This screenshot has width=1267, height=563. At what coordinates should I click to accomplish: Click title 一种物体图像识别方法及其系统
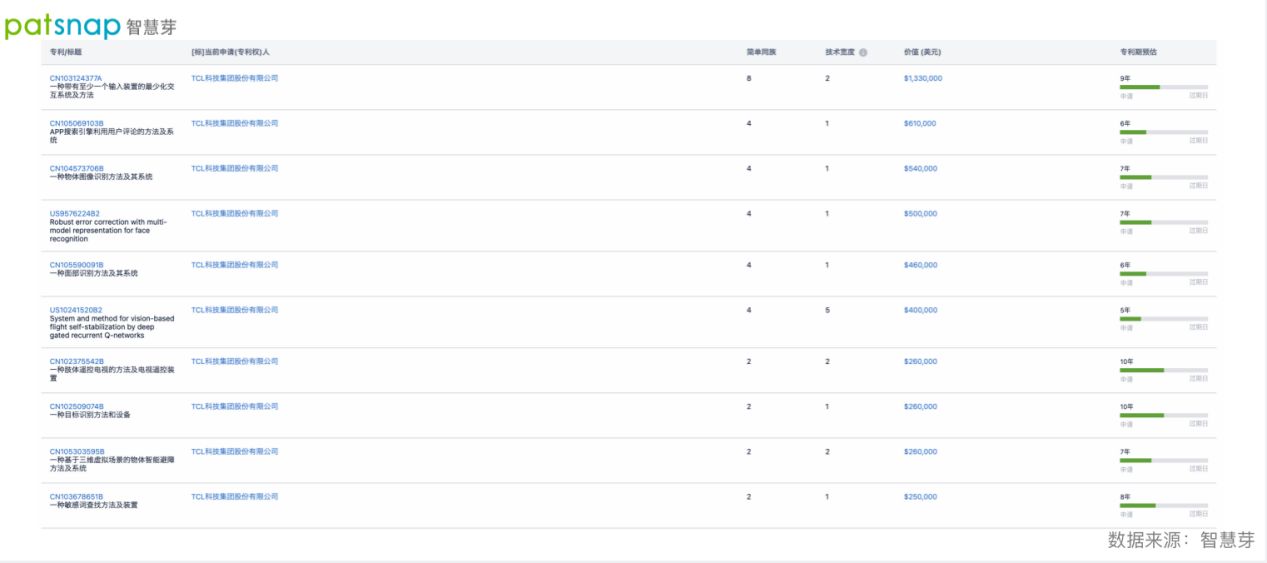tap(101, 177)
